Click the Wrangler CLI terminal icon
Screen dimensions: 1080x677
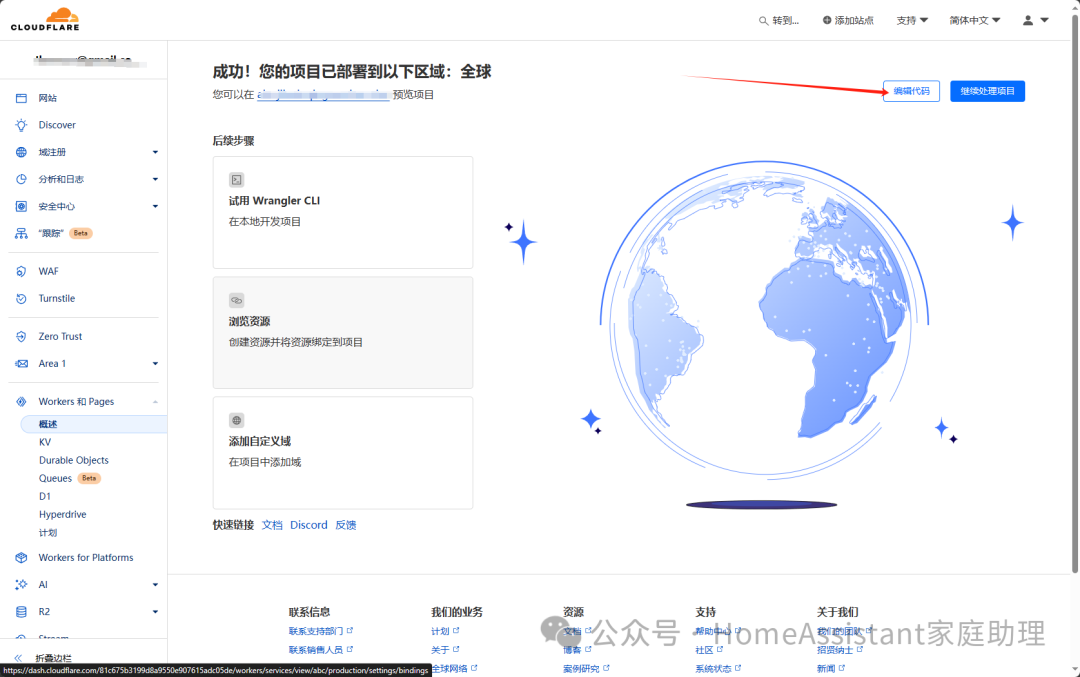click(236, 180)
